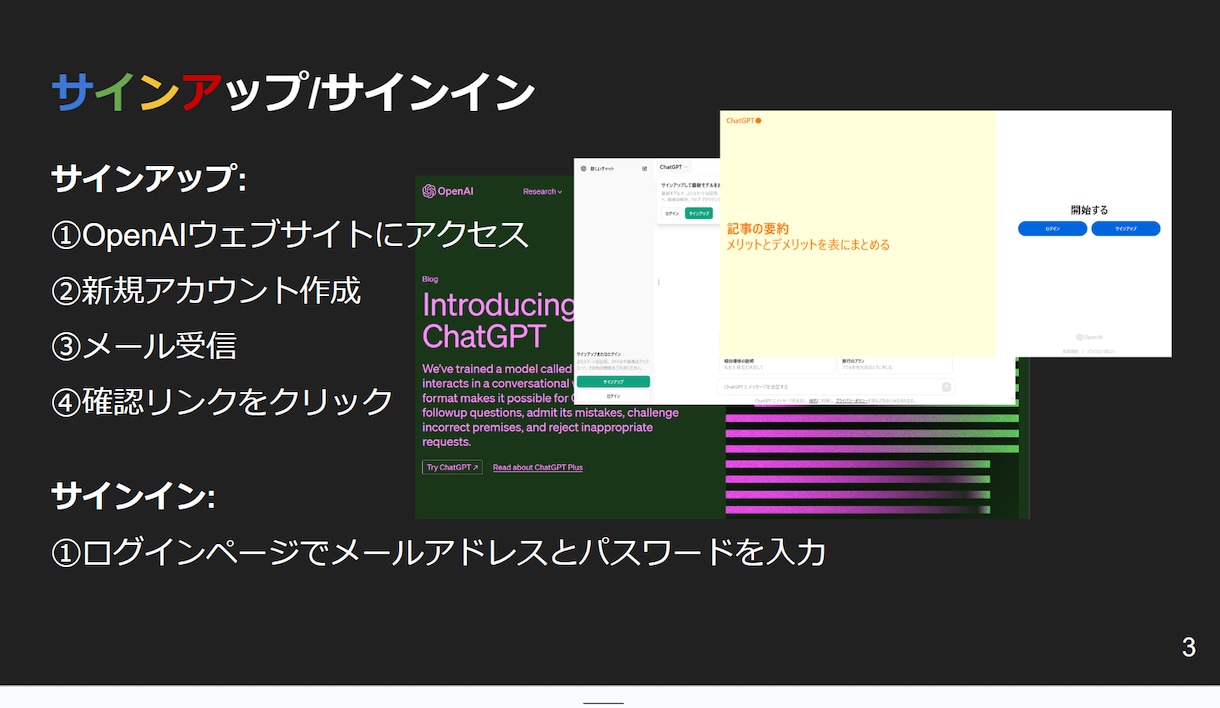Hit the send arrow in the ChatGPT message box

946,387
